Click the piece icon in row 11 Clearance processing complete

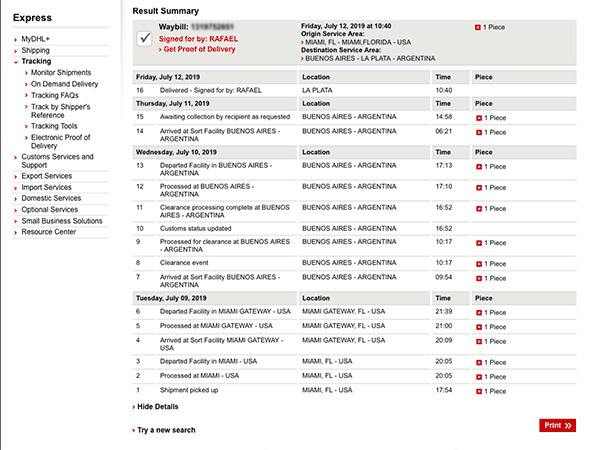pyautogui.click(x=479, y=209)
